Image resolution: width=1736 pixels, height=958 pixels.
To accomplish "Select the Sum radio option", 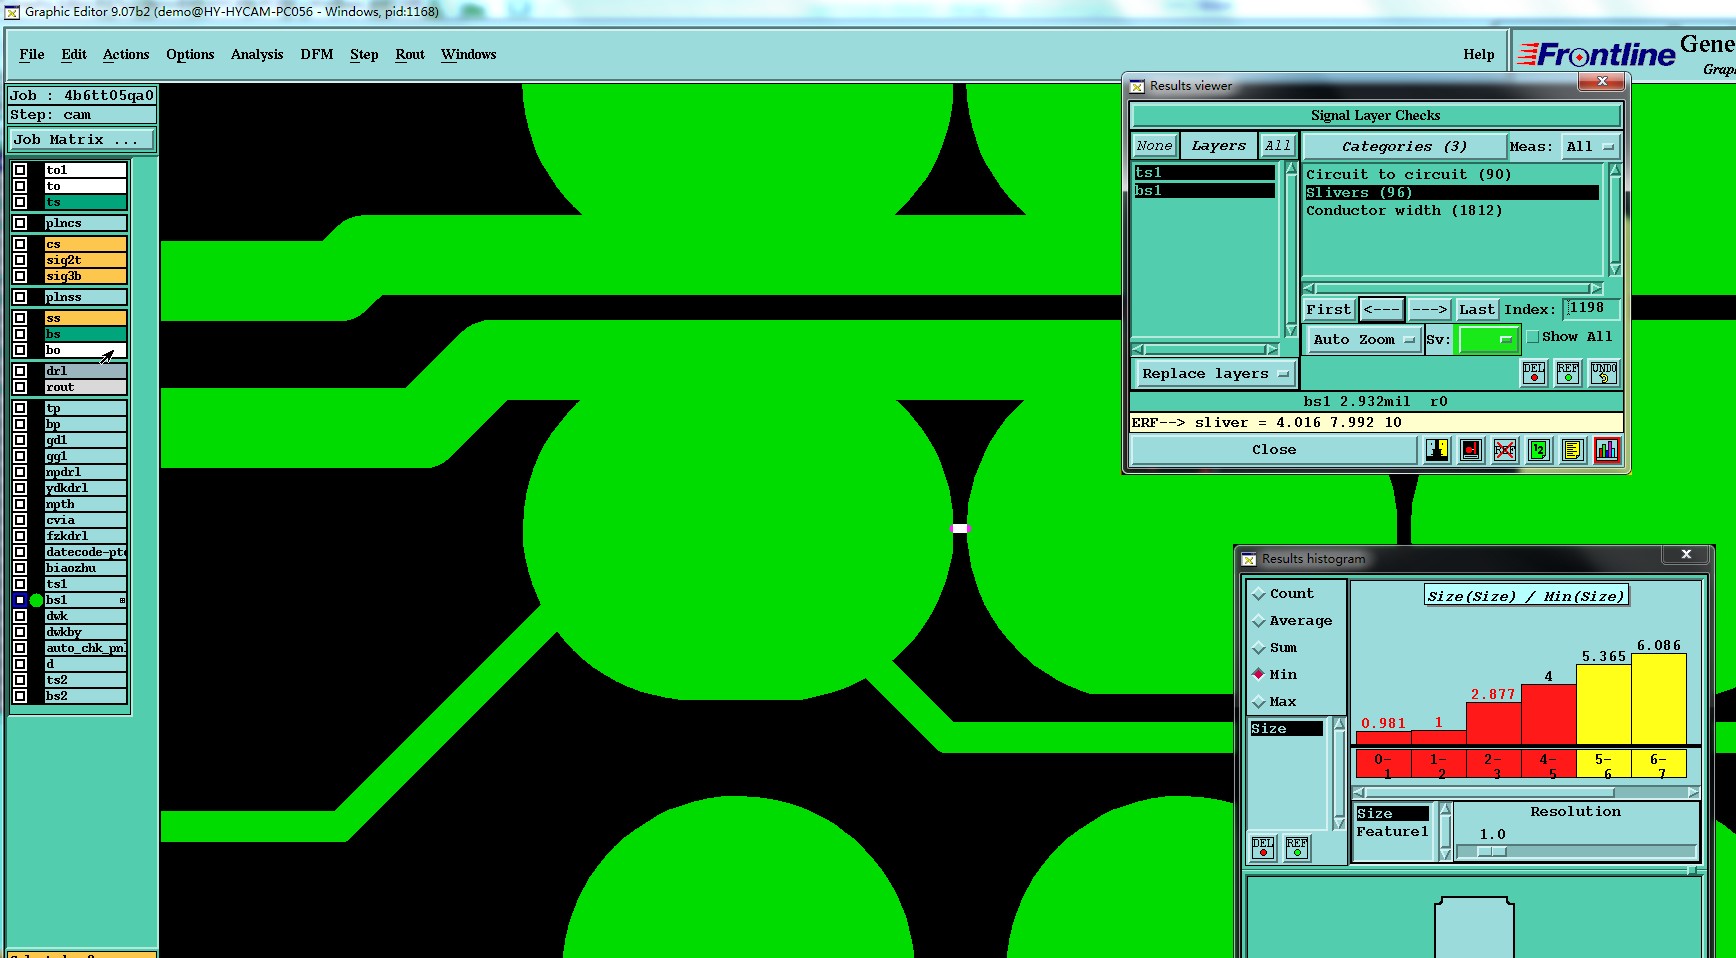I will pyautogui.click(x=1259, y=648).
